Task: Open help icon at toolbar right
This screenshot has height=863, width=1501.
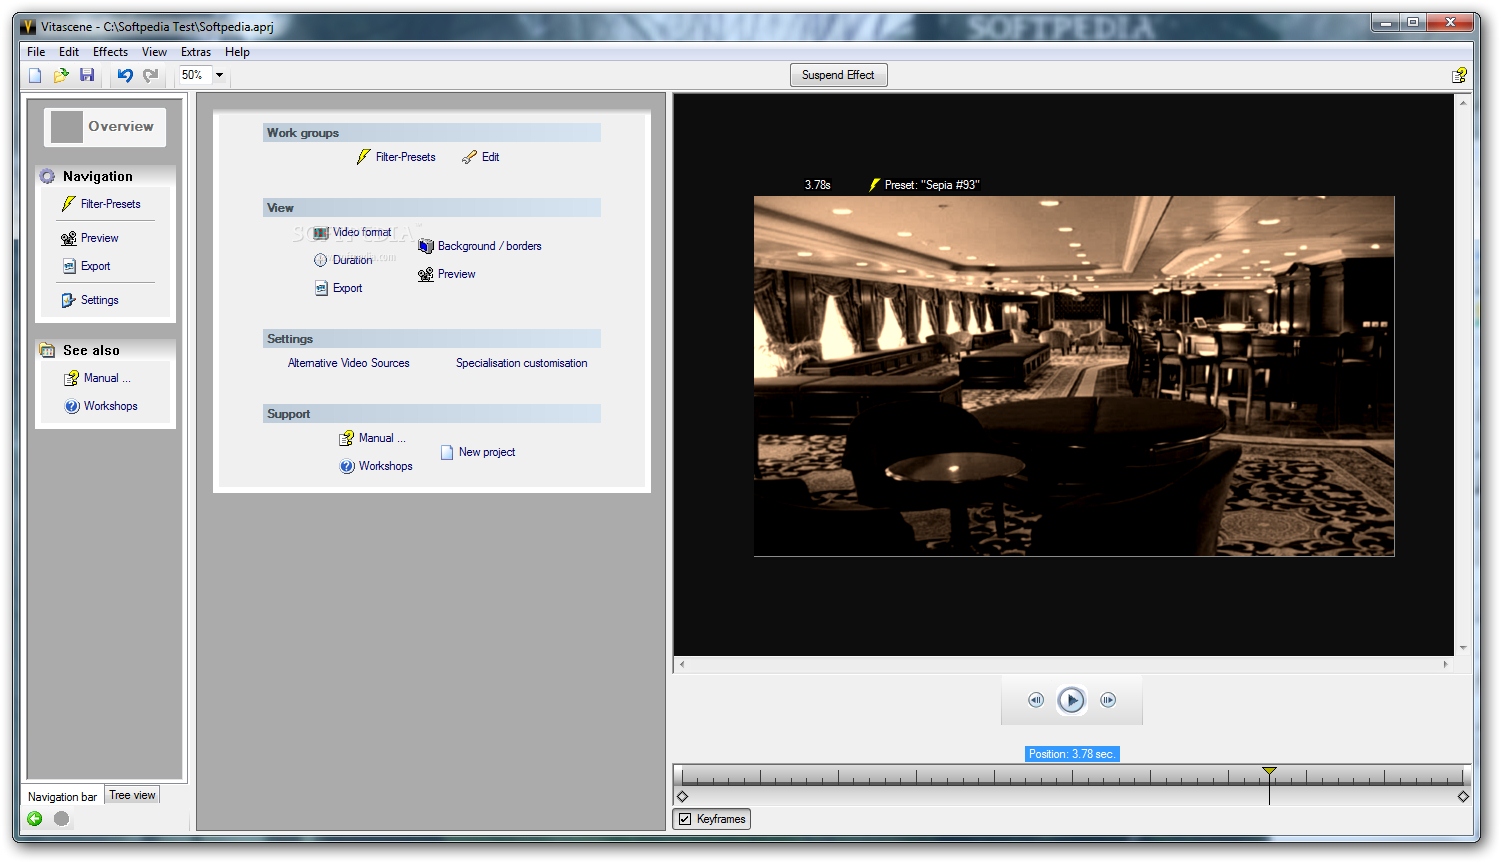Action: click(x=1459, y=75)
